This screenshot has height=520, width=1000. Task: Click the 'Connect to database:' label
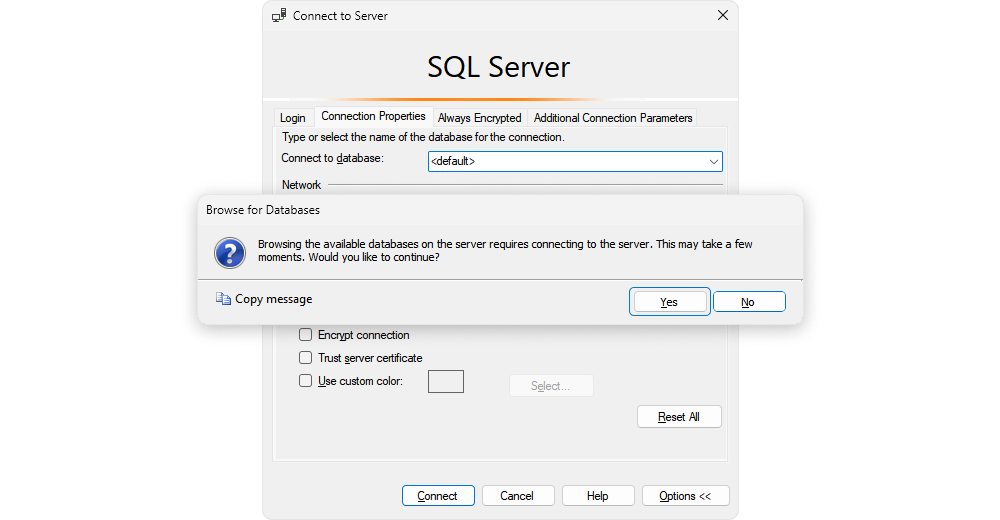332,158
